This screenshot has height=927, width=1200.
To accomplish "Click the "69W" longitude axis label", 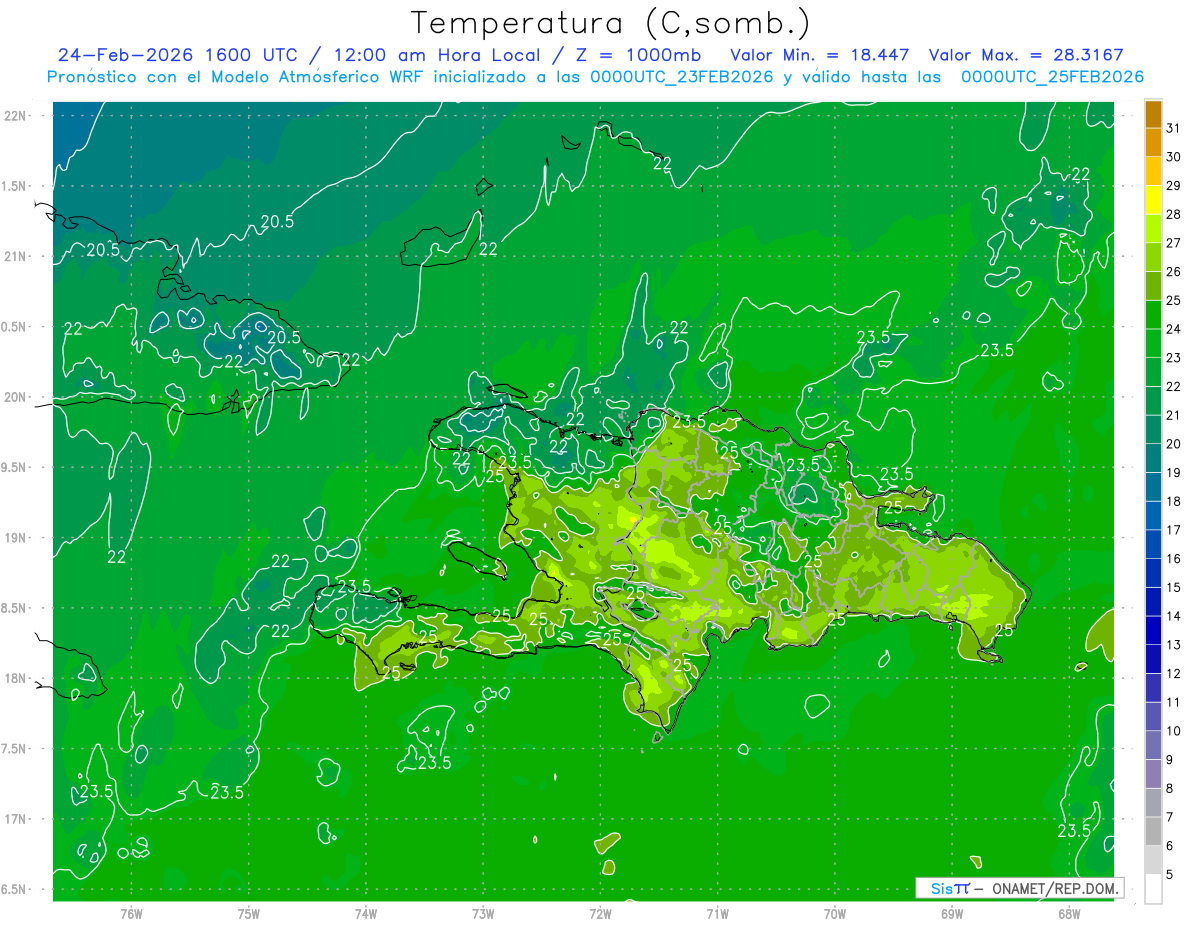I will click(952, 913).
